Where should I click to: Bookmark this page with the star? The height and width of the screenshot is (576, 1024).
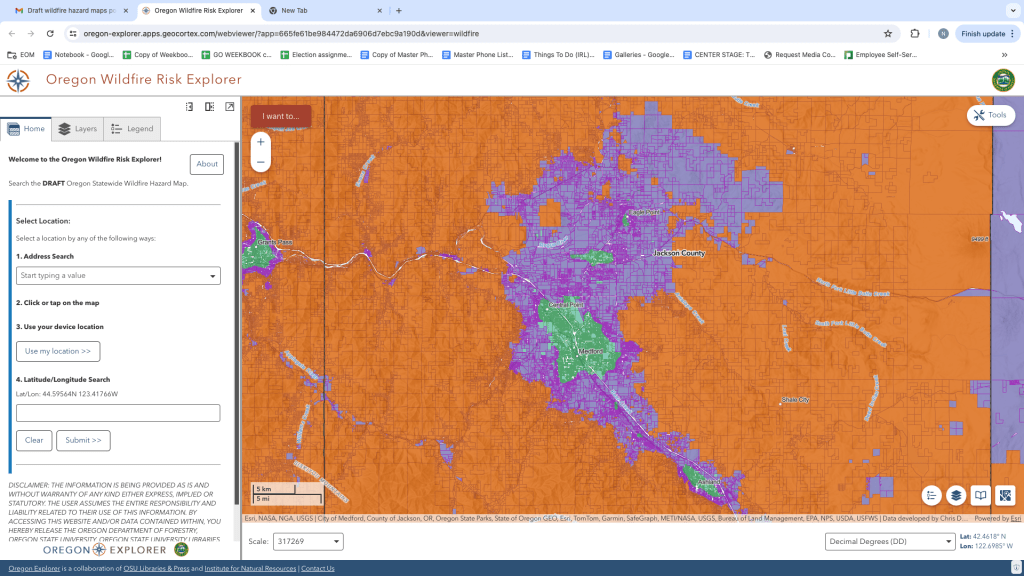(888, 33)
